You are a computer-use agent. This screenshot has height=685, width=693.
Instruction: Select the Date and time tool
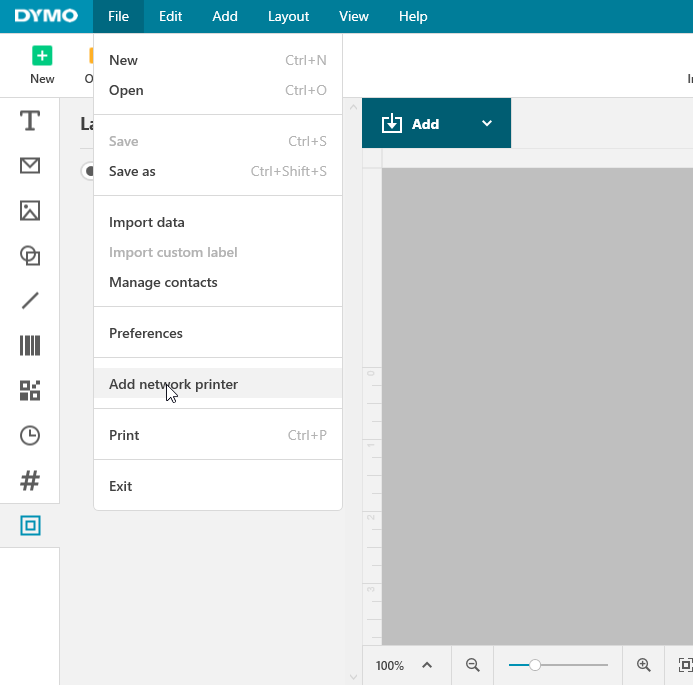30,435
